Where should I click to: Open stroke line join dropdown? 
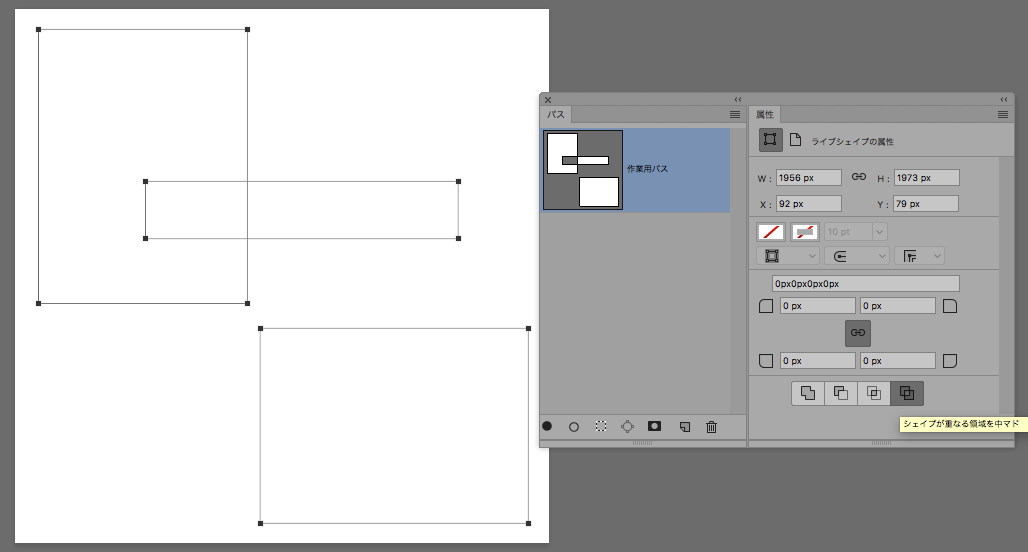919,256
